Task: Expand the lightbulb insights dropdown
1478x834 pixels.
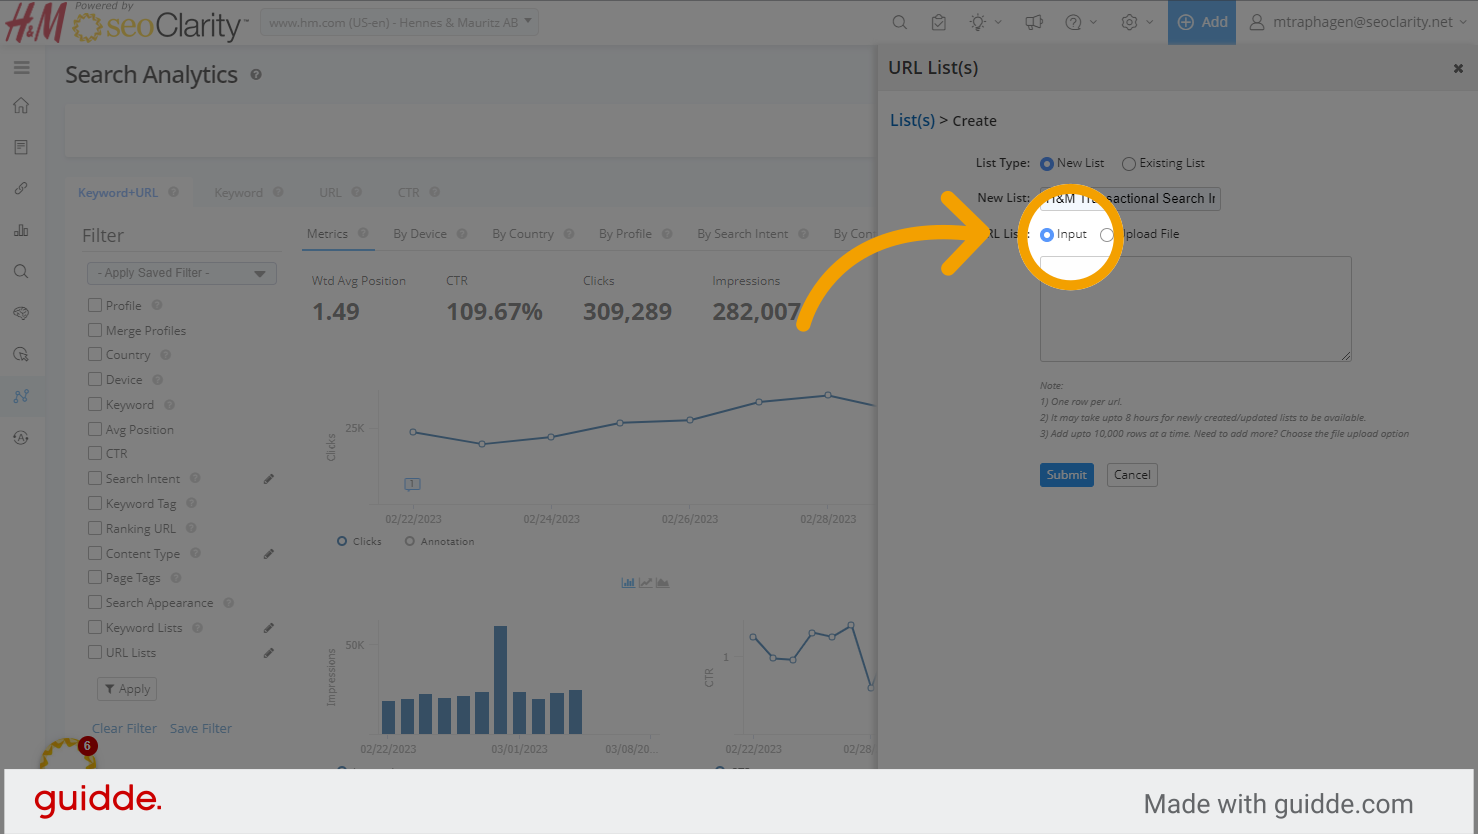Action: click(984, 22)
